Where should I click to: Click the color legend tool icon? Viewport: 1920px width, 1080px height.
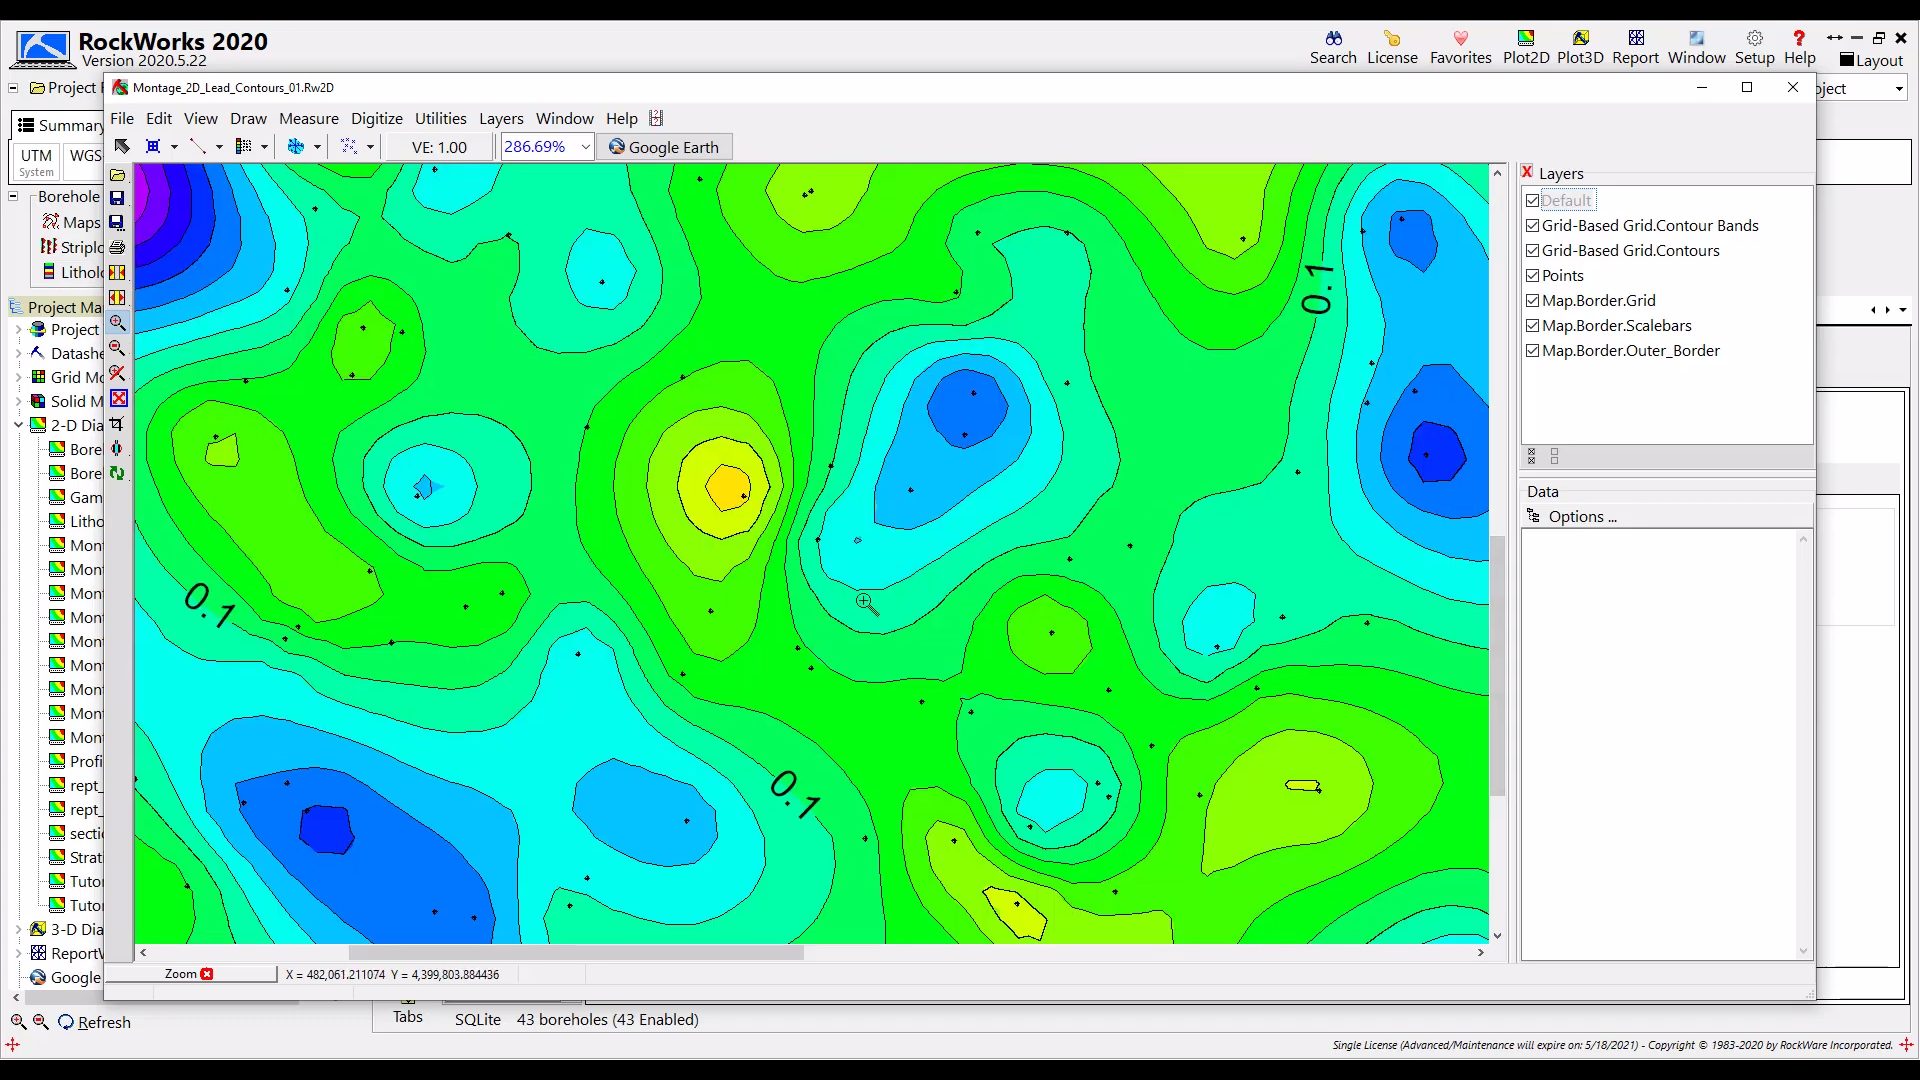click(x=243, y=147)
